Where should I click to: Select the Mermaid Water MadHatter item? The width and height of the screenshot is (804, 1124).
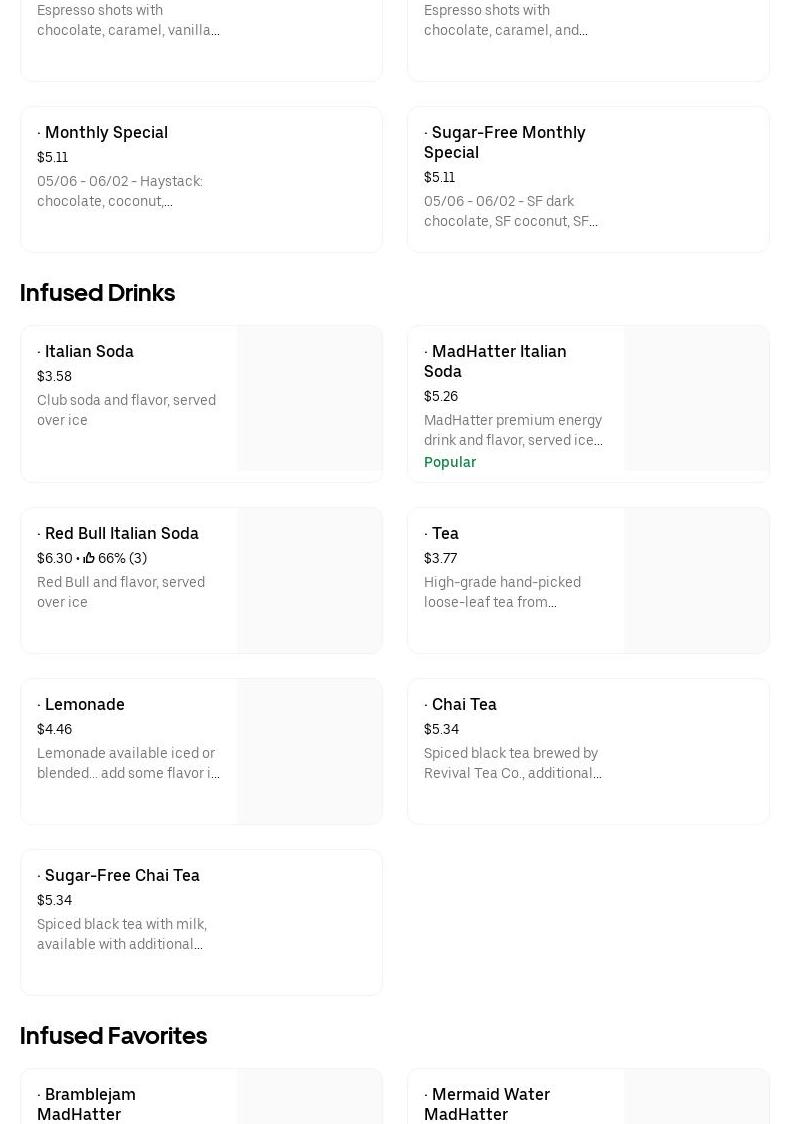487,1103
